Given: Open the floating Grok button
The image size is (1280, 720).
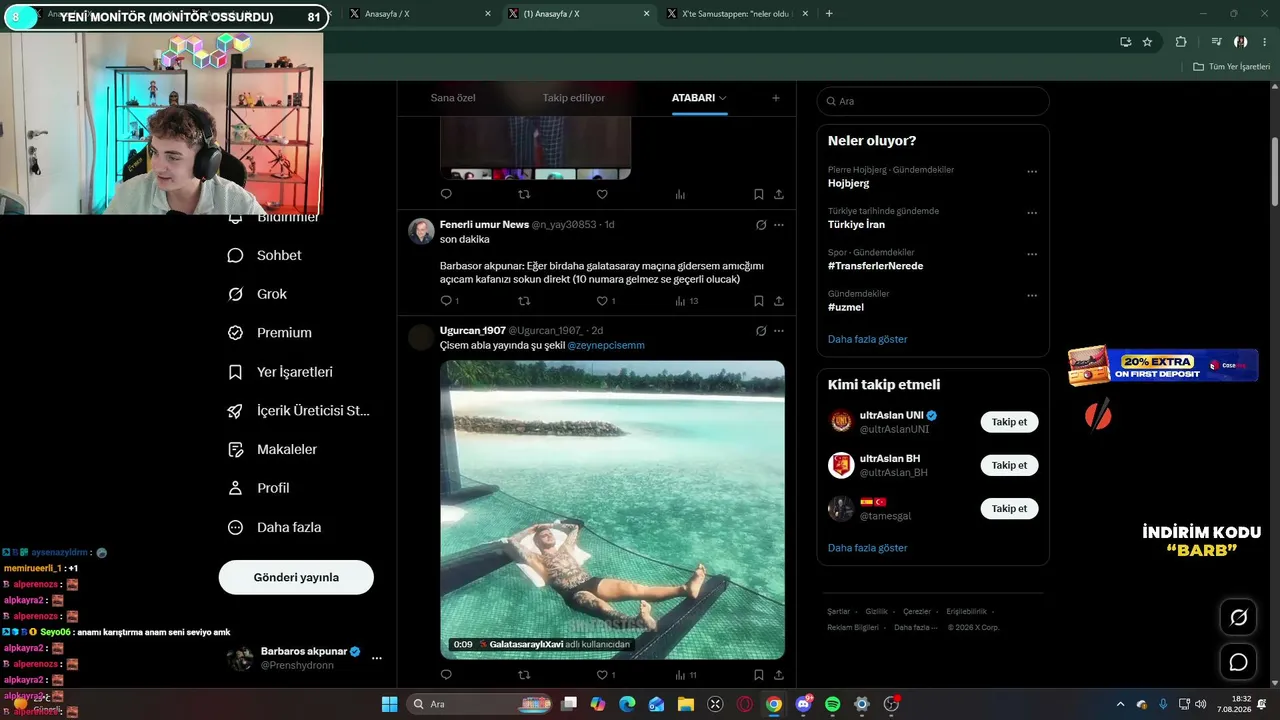Looking at the screenshot, I should (1238, 618).
